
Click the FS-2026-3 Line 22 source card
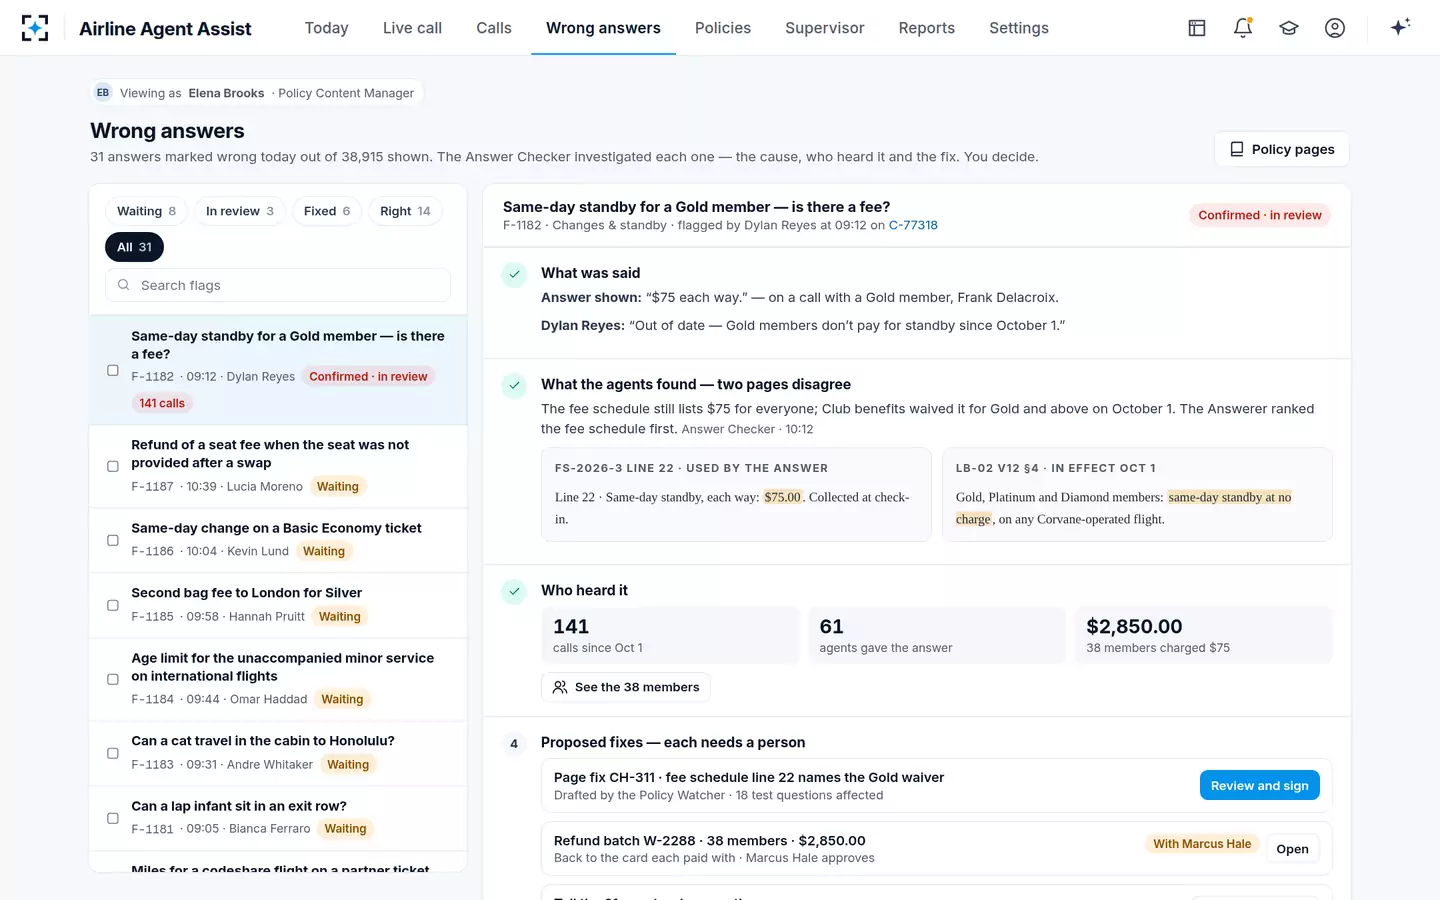click(x=736, y=495)
